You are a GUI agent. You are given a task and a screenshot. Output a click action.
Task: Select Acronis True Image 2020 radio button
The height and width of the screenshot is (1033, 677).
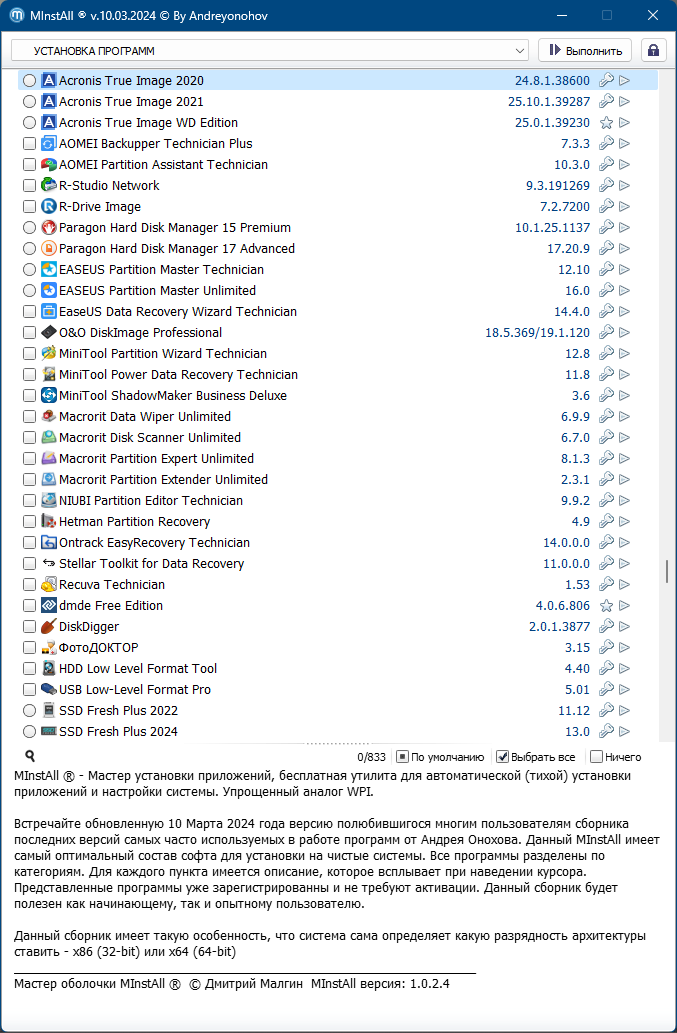pos(29,81)
